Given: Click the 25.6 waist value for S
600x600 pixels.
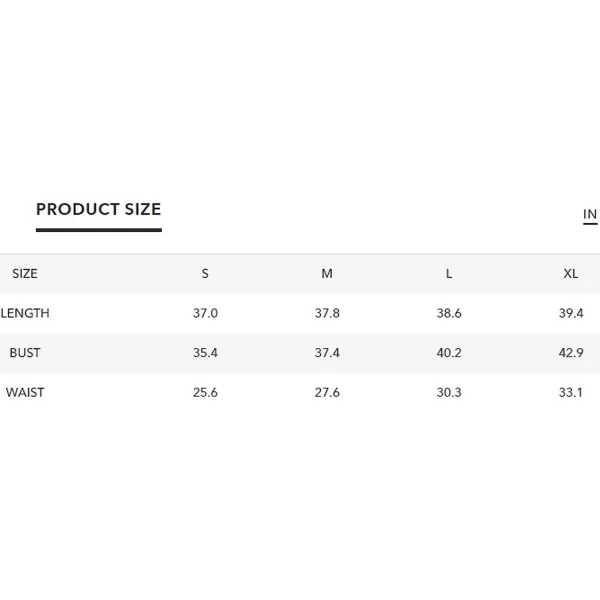Looking at the screenshot, I should [x=205, y=393].
